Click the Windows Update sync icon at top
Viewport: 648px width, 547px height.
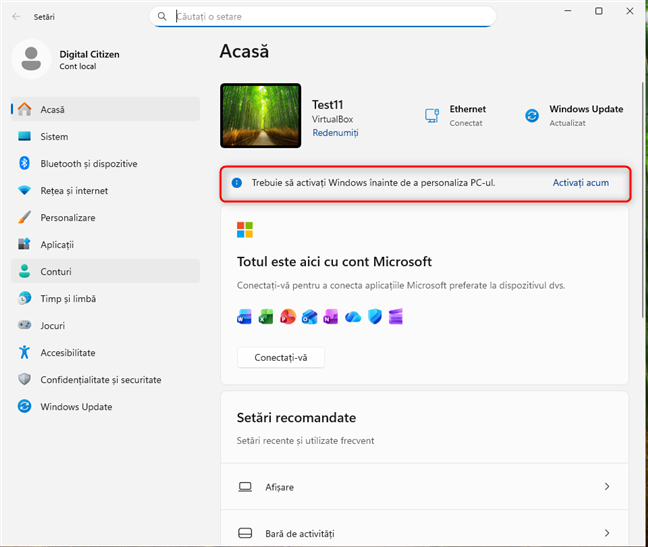[x=532, y=115]
